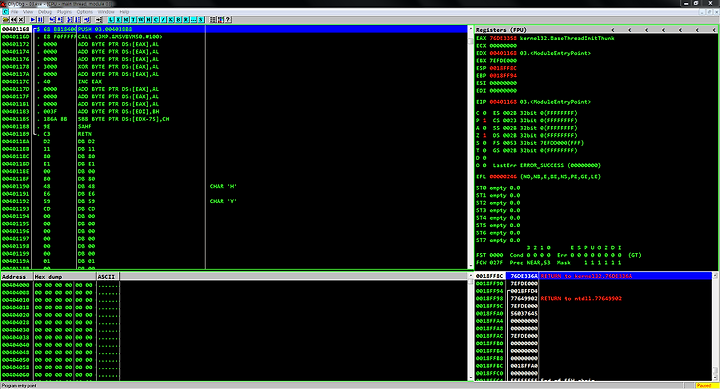
Task: Show References with the R icon
Action: [x=186, y=20]
